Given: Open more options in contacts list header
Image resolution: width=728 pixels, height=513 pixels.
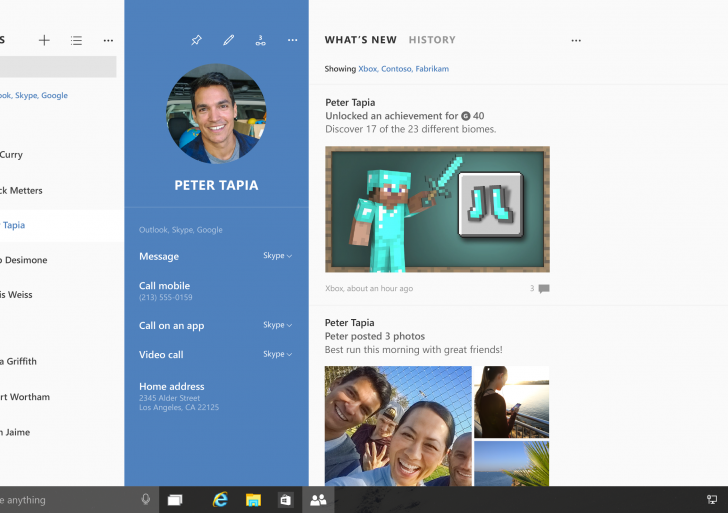Looking at the screenshot, I should (x=108, y=40).
